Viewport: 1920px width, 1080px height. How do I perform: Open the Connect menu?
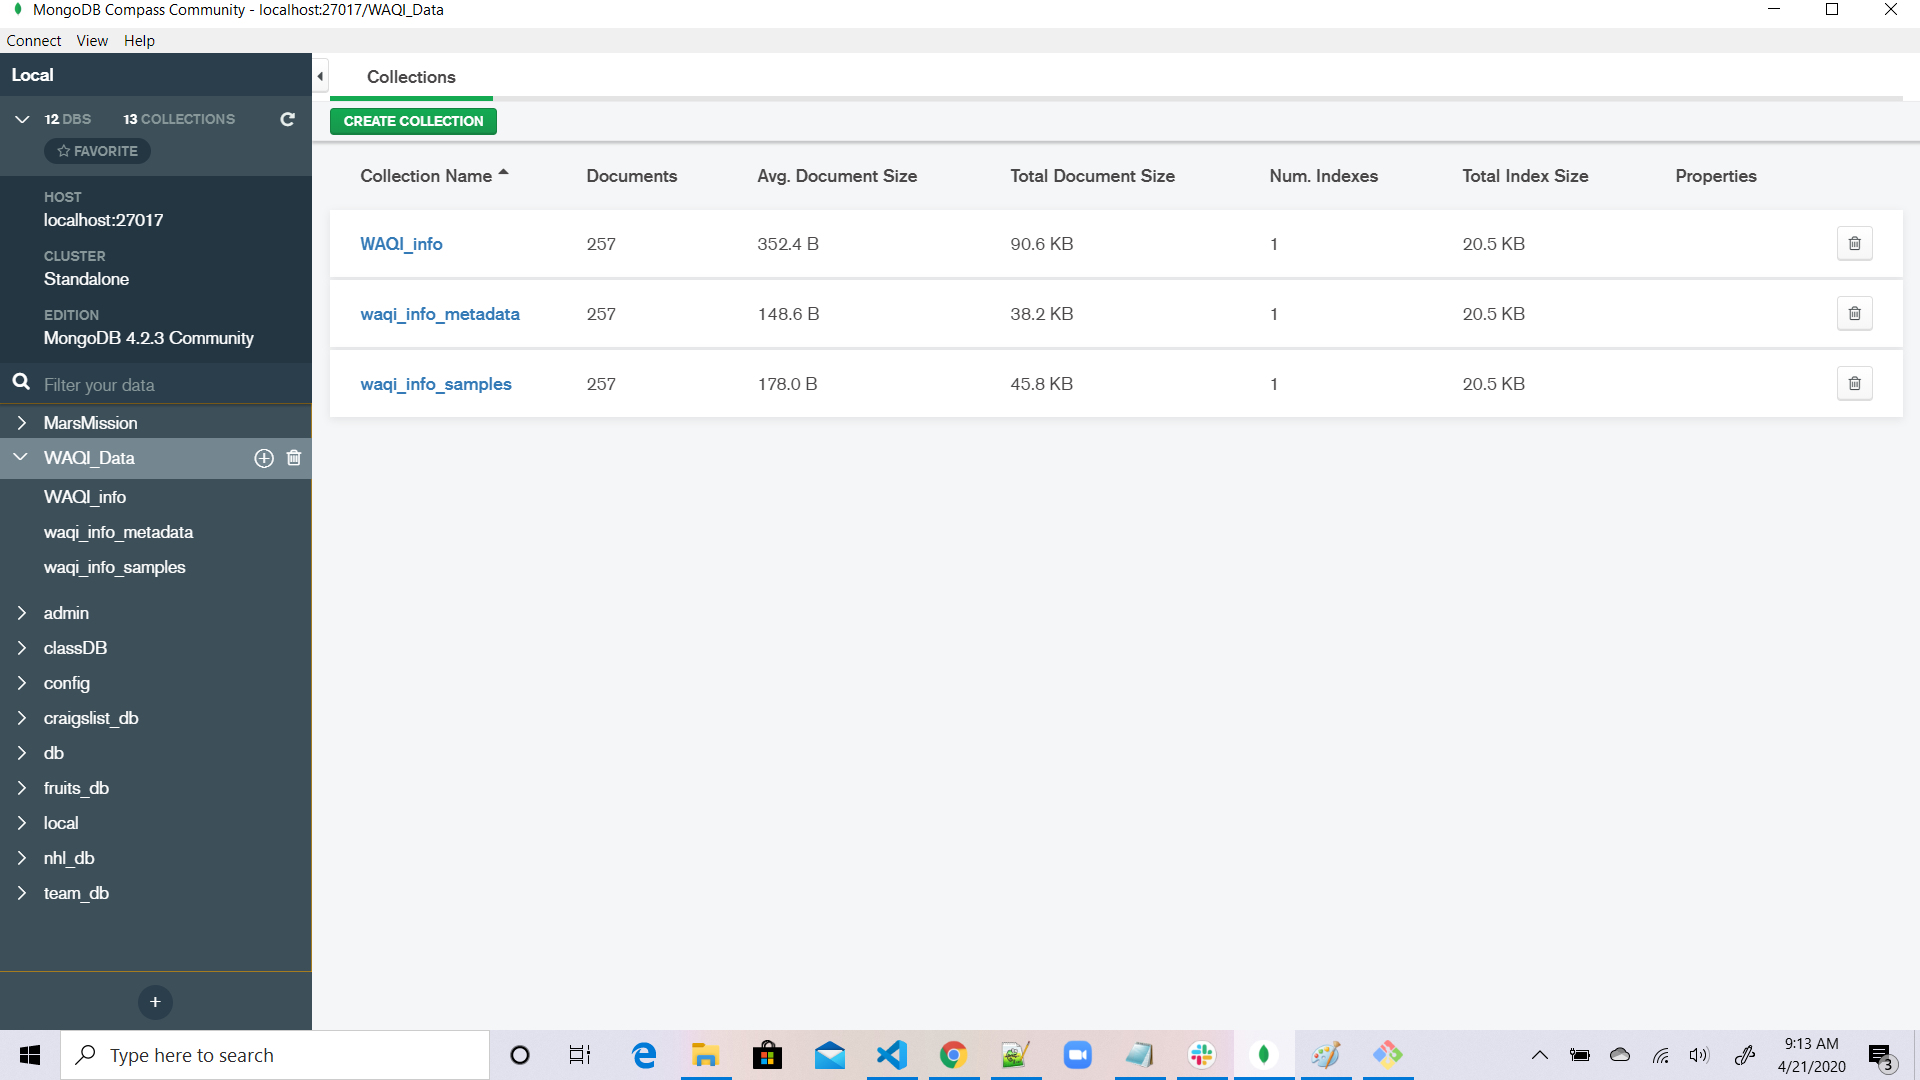[x=34, y=41]
